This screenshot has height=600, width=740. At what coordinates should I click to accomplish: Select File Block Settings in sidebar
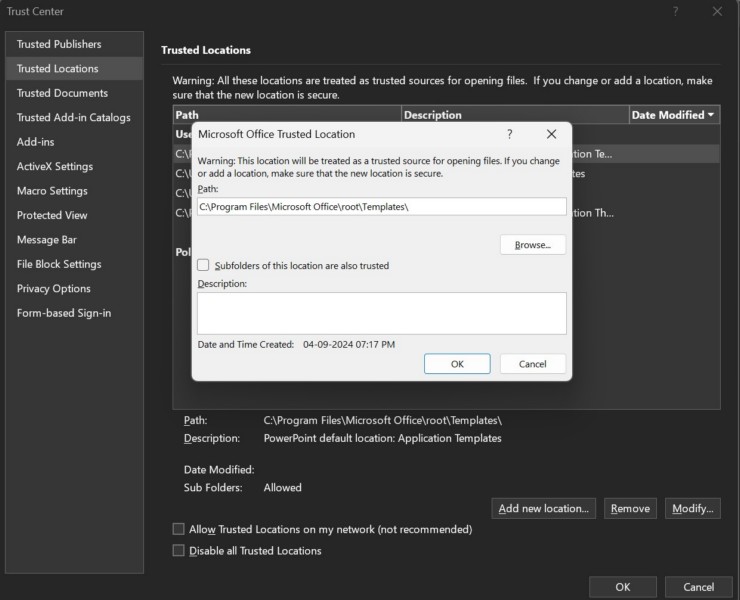(x=59, y=264)
